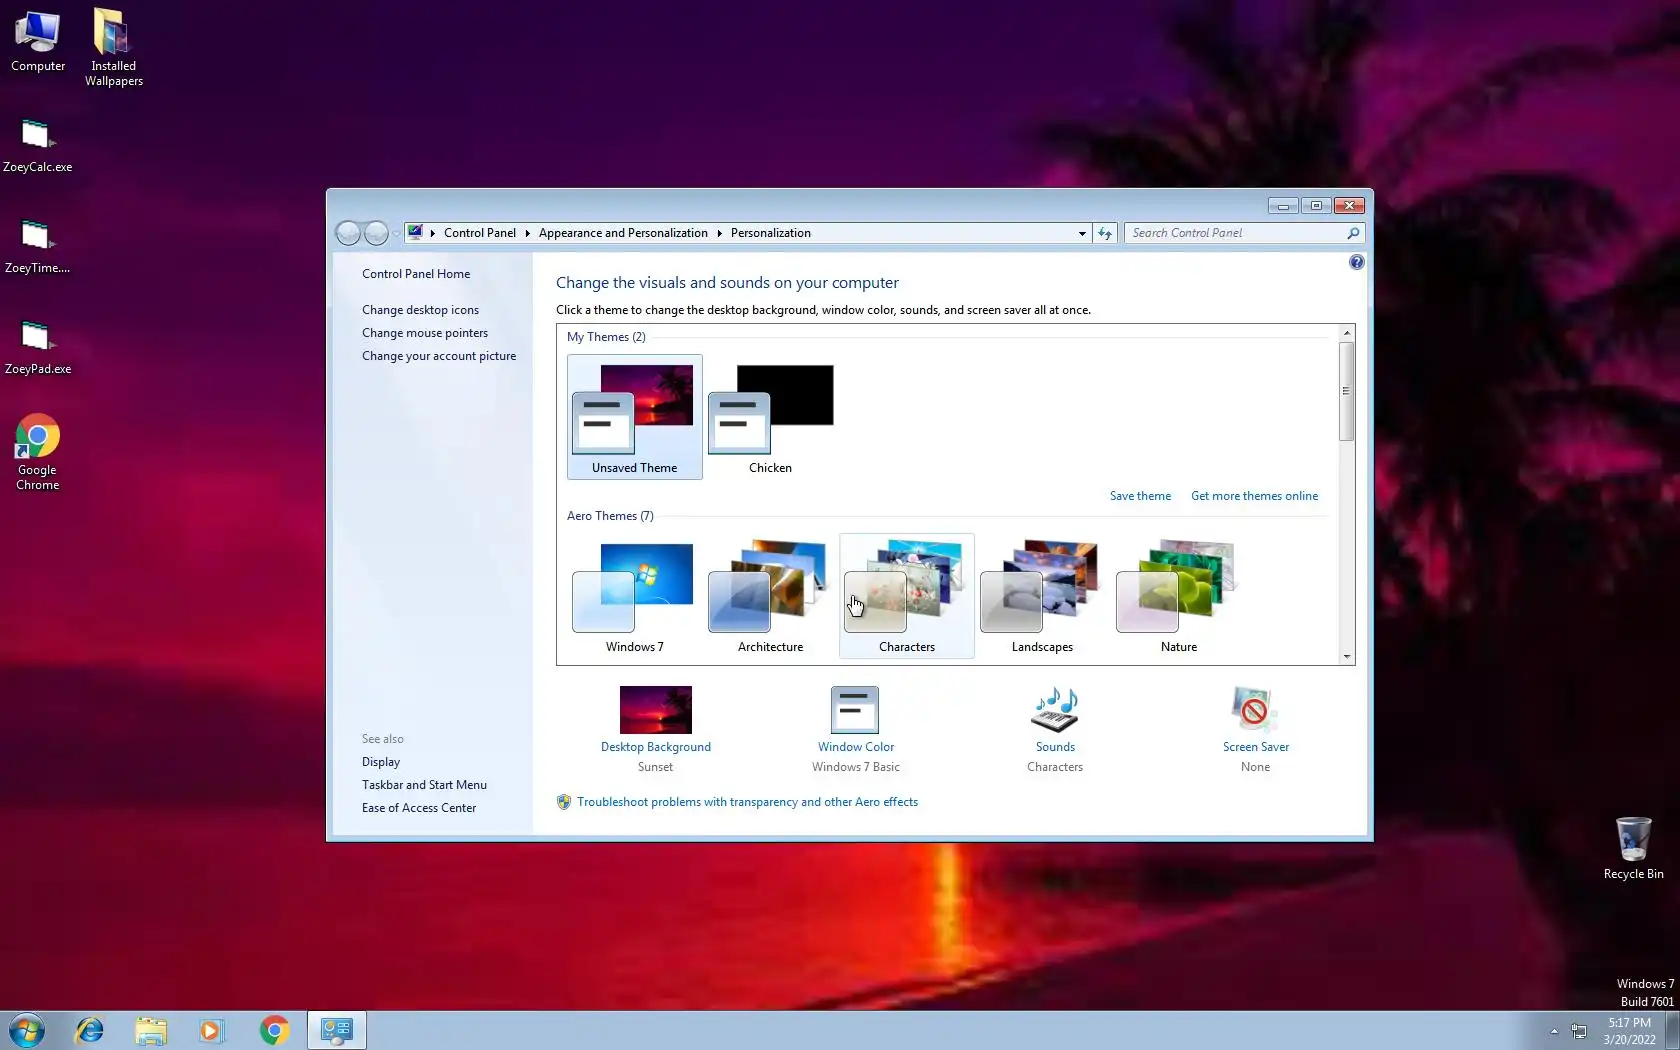Select the ZoeyPad.exe desktop icon
The width and height of the screenshot is (1680, 1050).
pos(37,347)
